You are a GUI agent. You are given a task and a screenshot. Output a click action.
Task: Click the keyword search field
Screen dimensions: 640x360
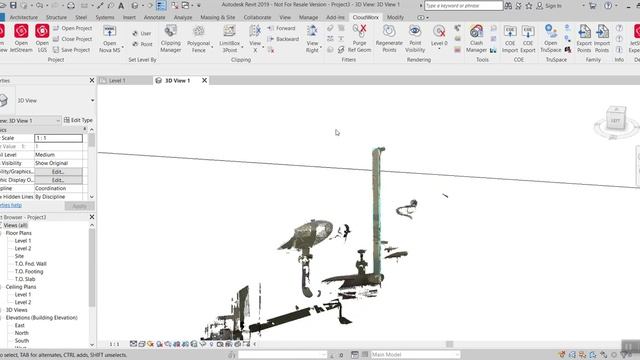click(463, 6)
